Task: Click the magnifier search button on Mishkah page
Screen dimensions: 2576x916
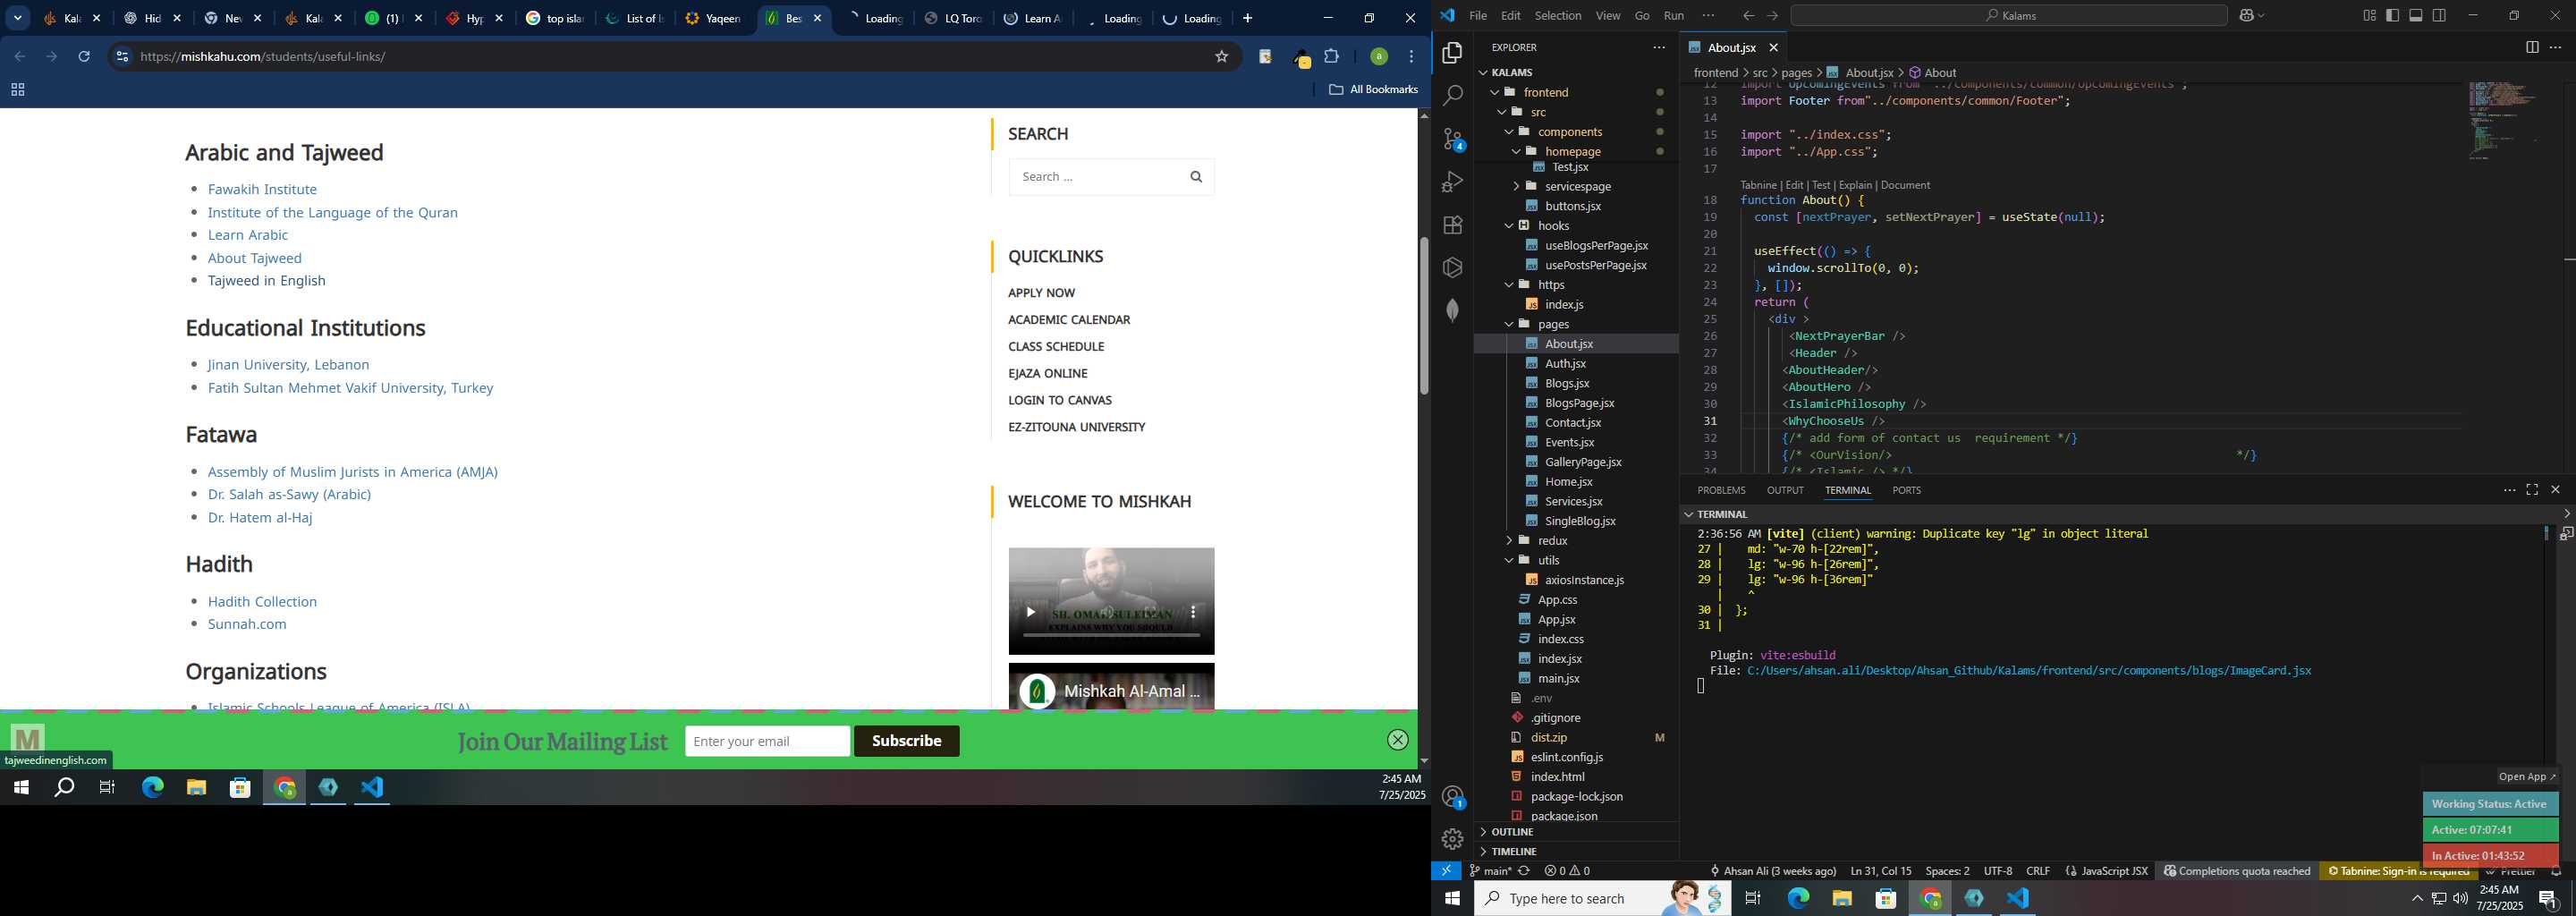Action: point(1196,177)
